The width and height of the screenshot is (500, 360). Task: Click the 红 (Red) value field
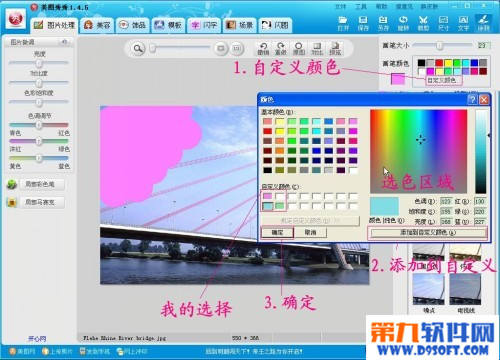(479, 201)
